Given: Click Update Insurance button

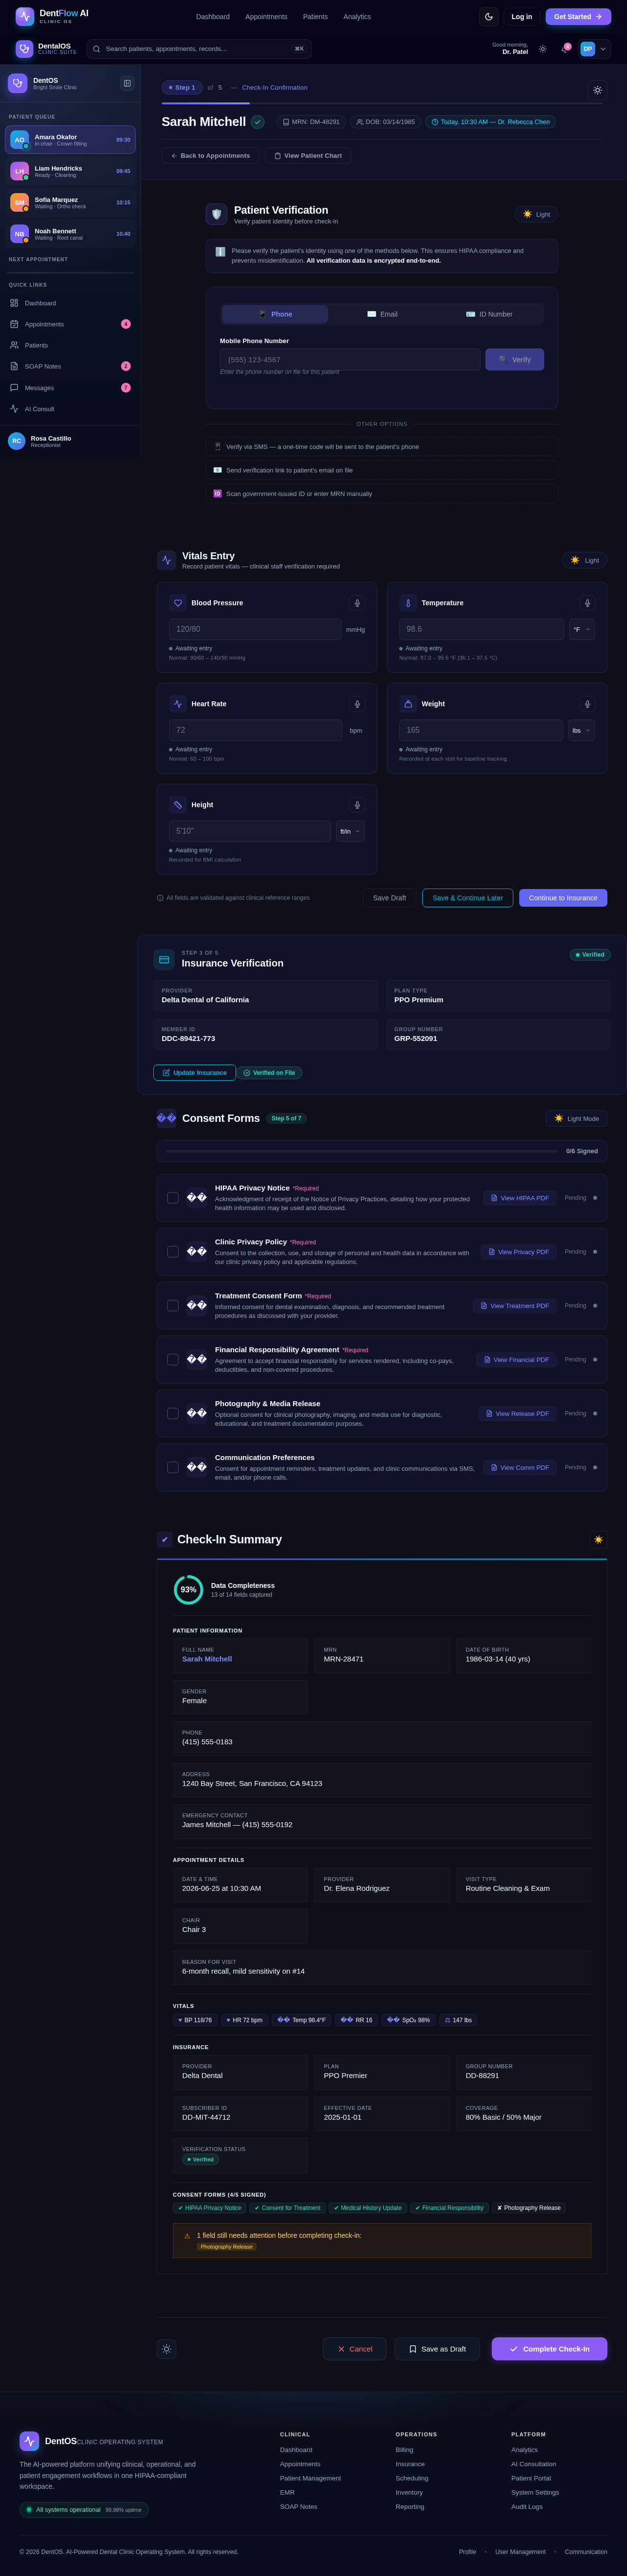Looking at the screenshot, I should click(194, 1073).
